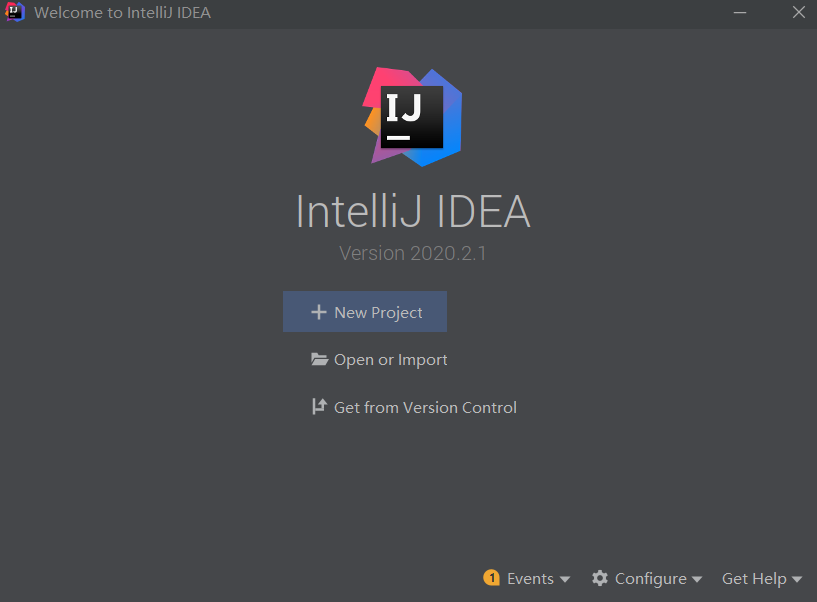Click the IntelliJ icon in the title bar

pos(14,13)
